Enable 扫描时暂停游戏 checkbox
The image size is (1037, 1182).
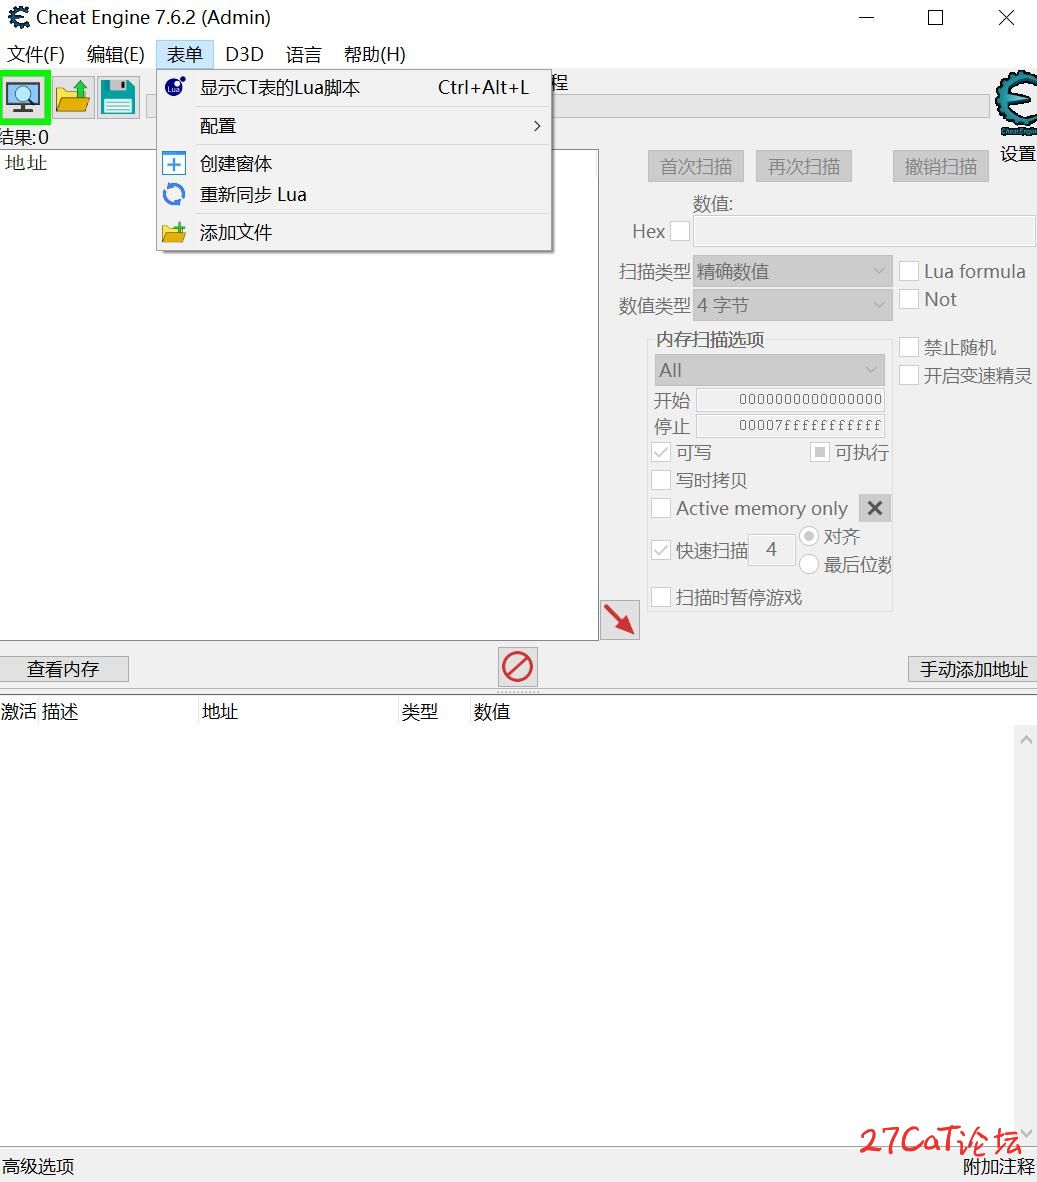pyautogui.click(x=661, y=597)
